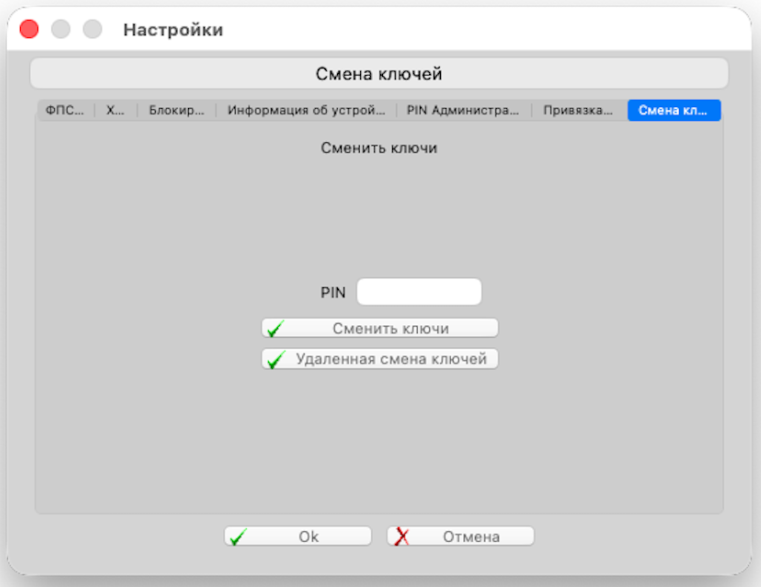Click the green checkmark on Ok
Image resolution: width=761 pixels, height=587 pixels.
pyautogui.click(x=238, y=537)
